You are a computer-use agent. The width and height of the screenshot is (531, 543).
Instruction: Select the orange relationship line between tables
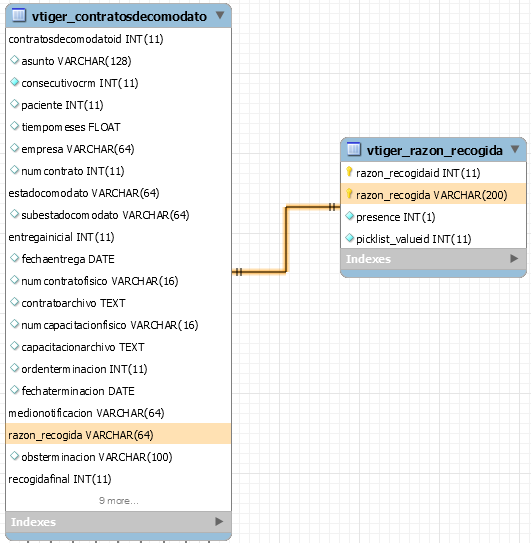286,239
